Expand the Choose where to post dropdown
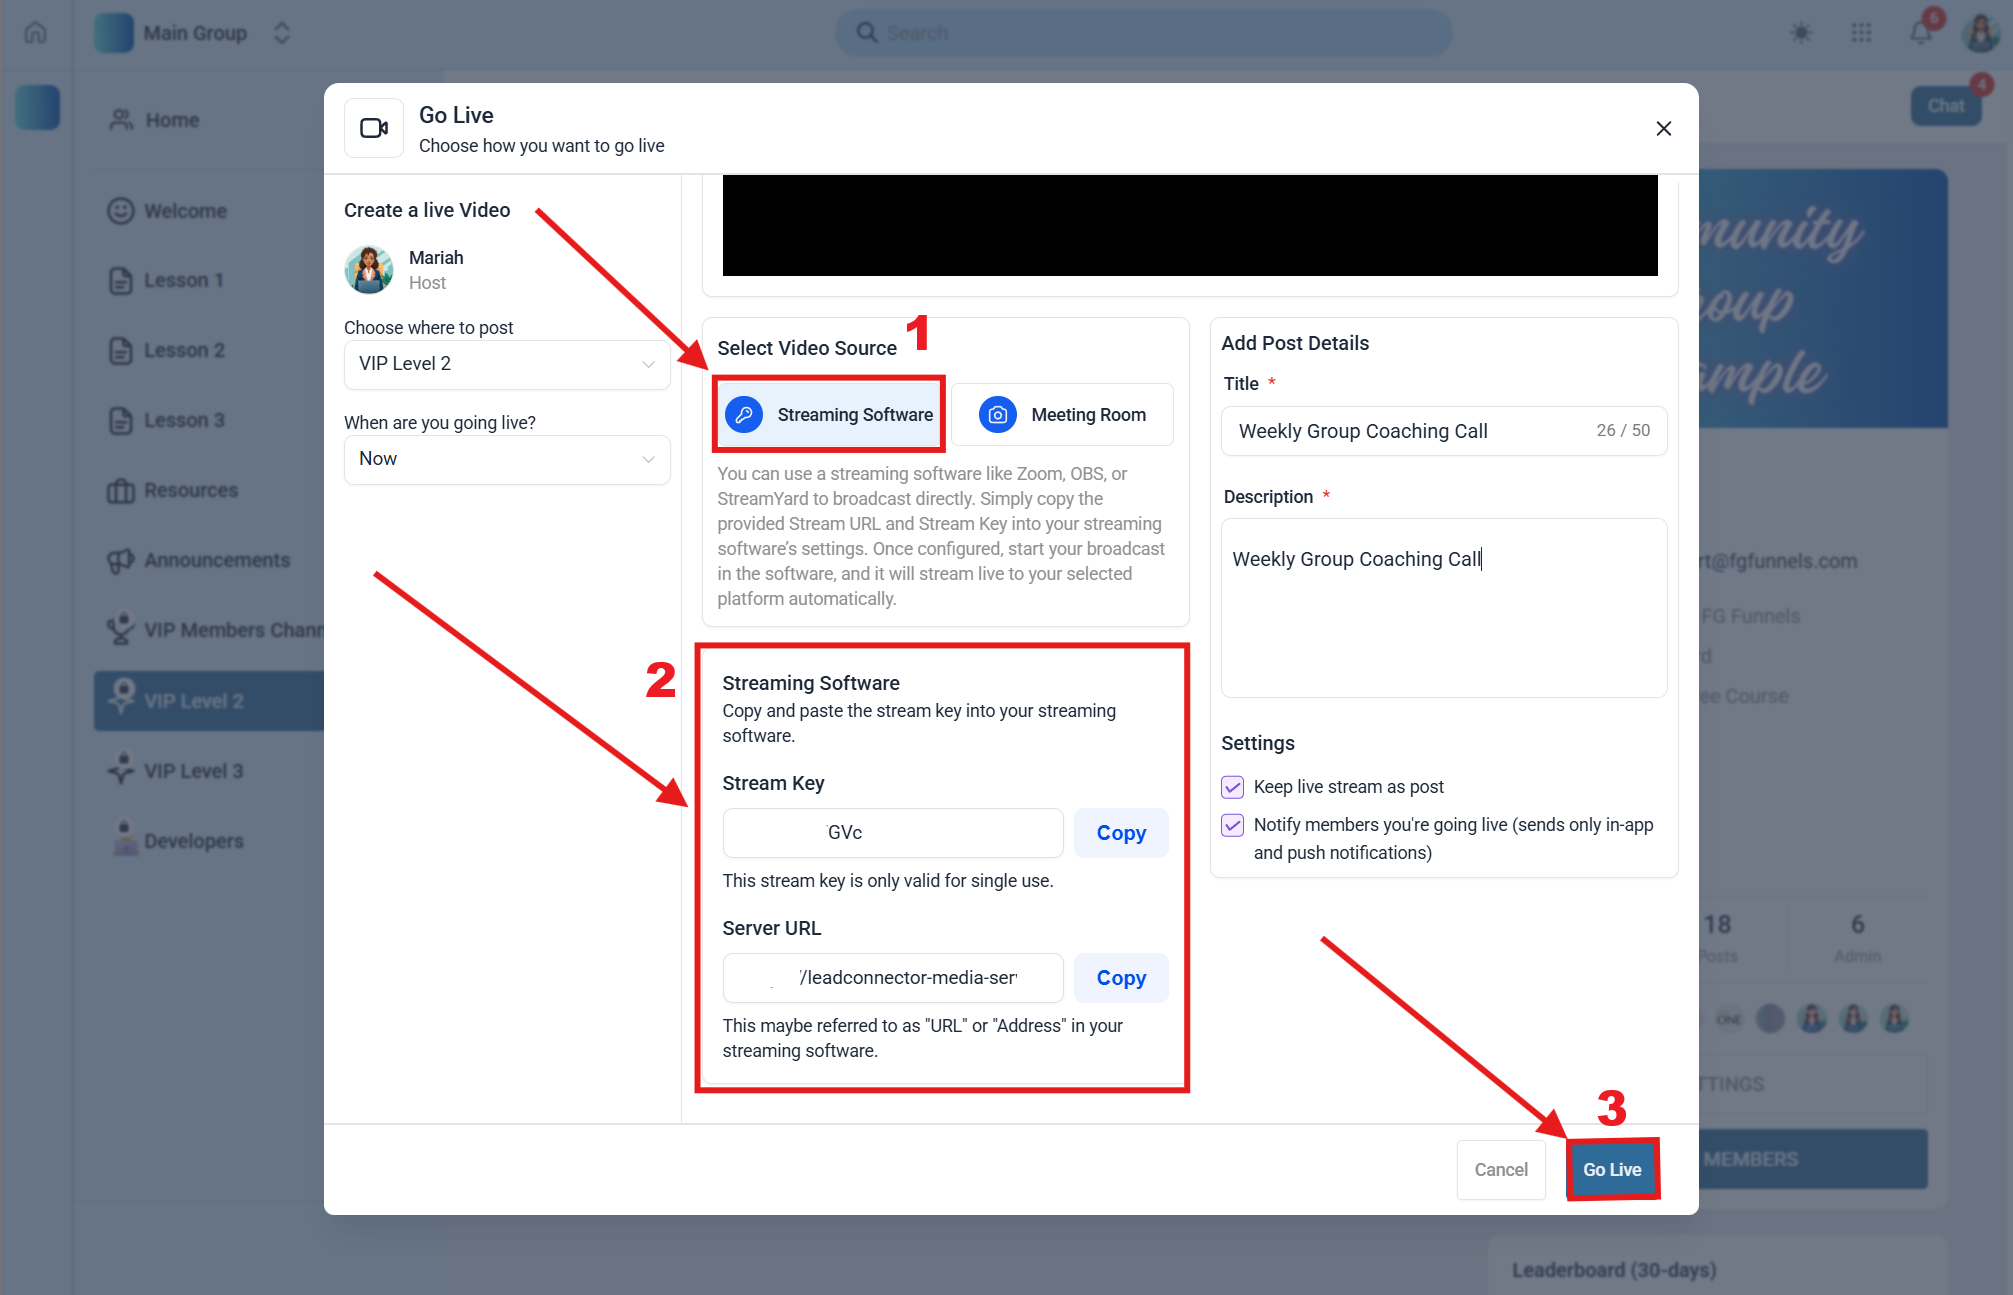Screen dimensions: 2013x1295 pyautogui.click(x=507, y=364)
